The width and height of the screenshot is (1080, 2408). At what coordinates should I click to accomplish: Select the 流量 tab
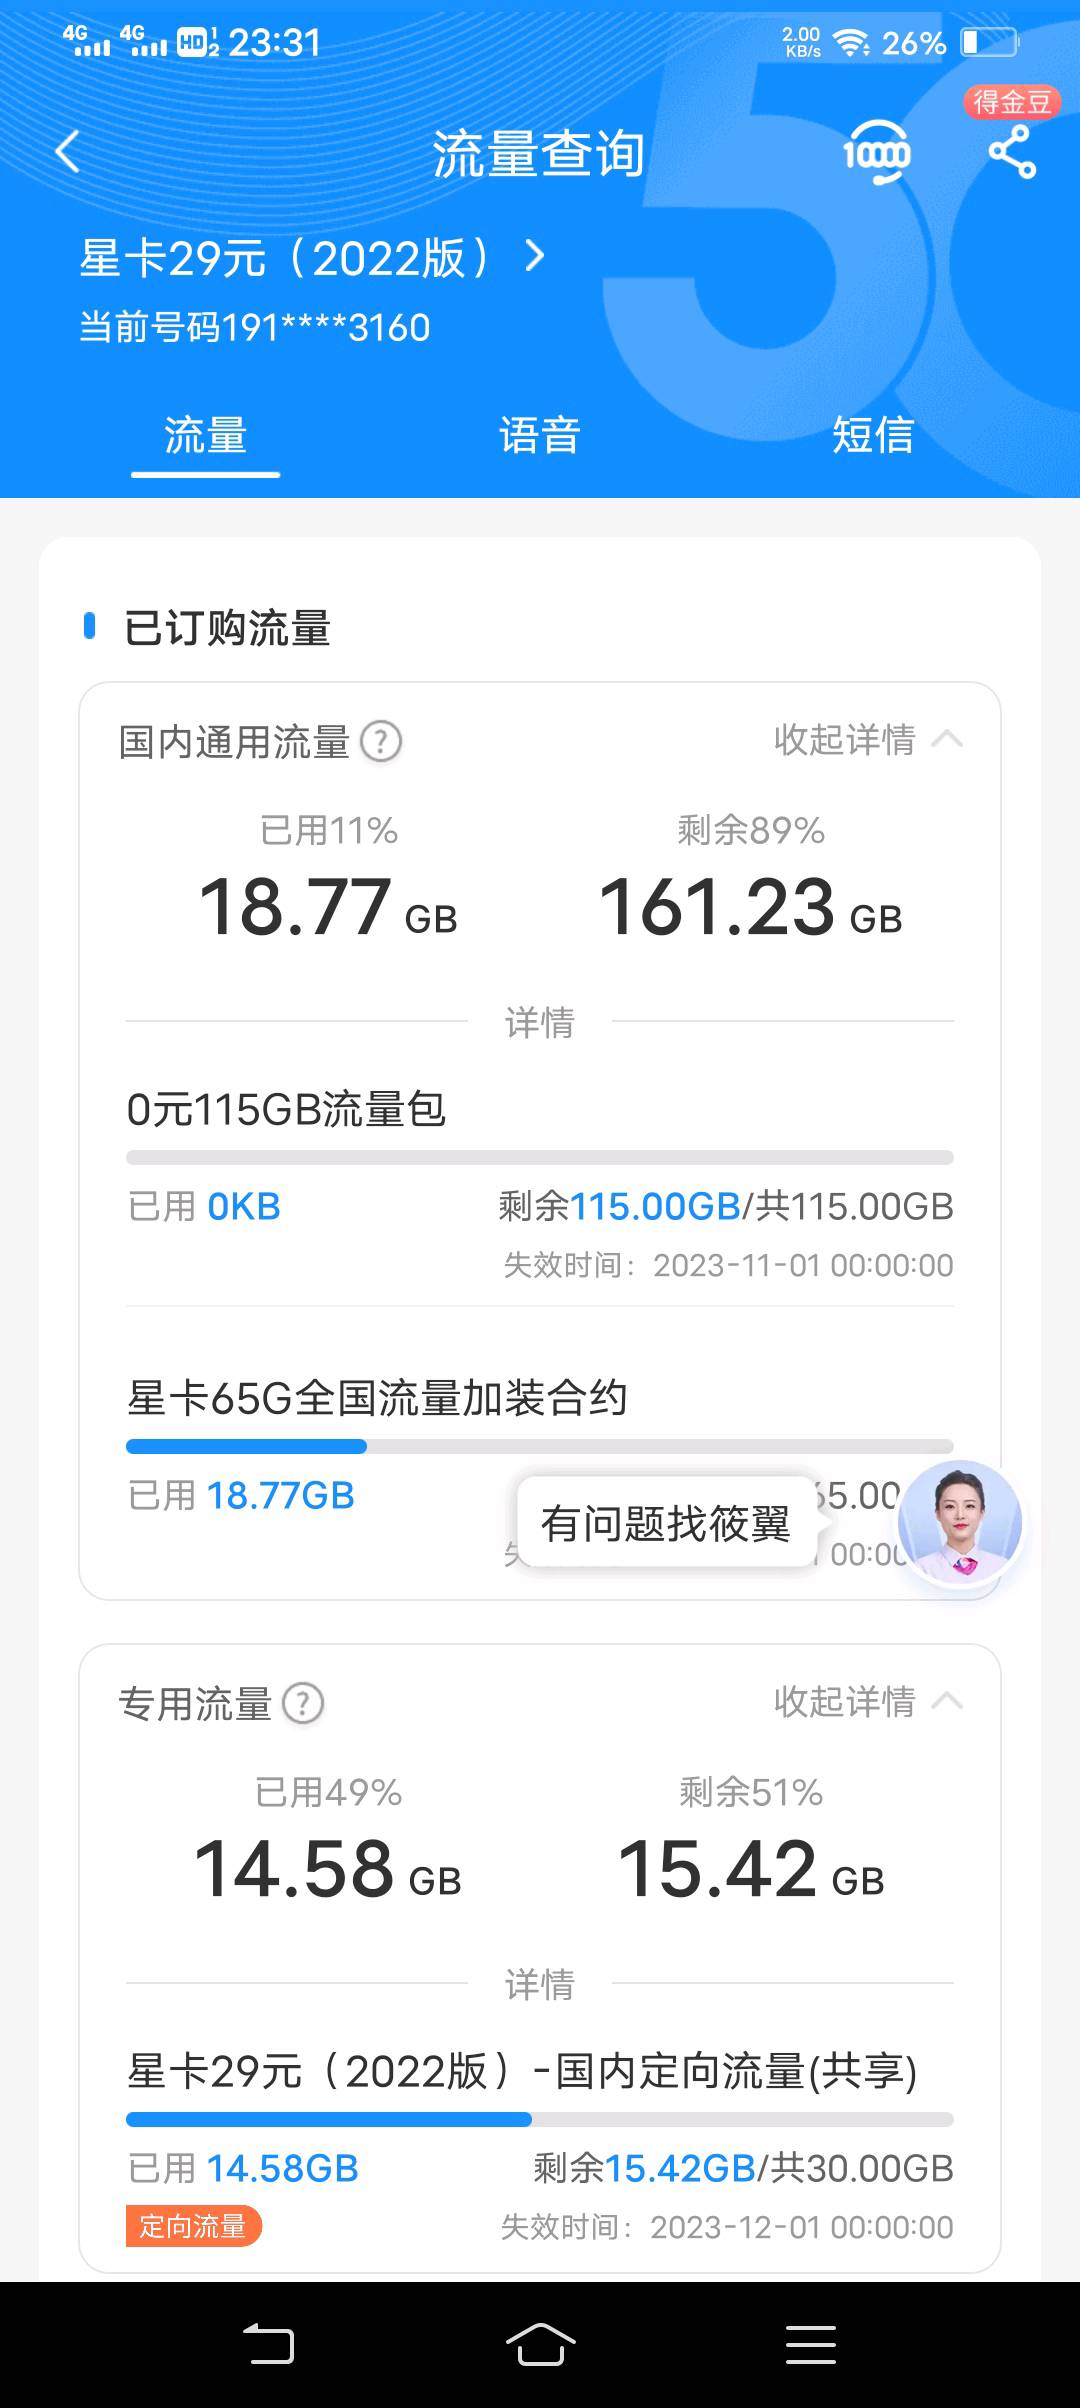pos(205,436)
